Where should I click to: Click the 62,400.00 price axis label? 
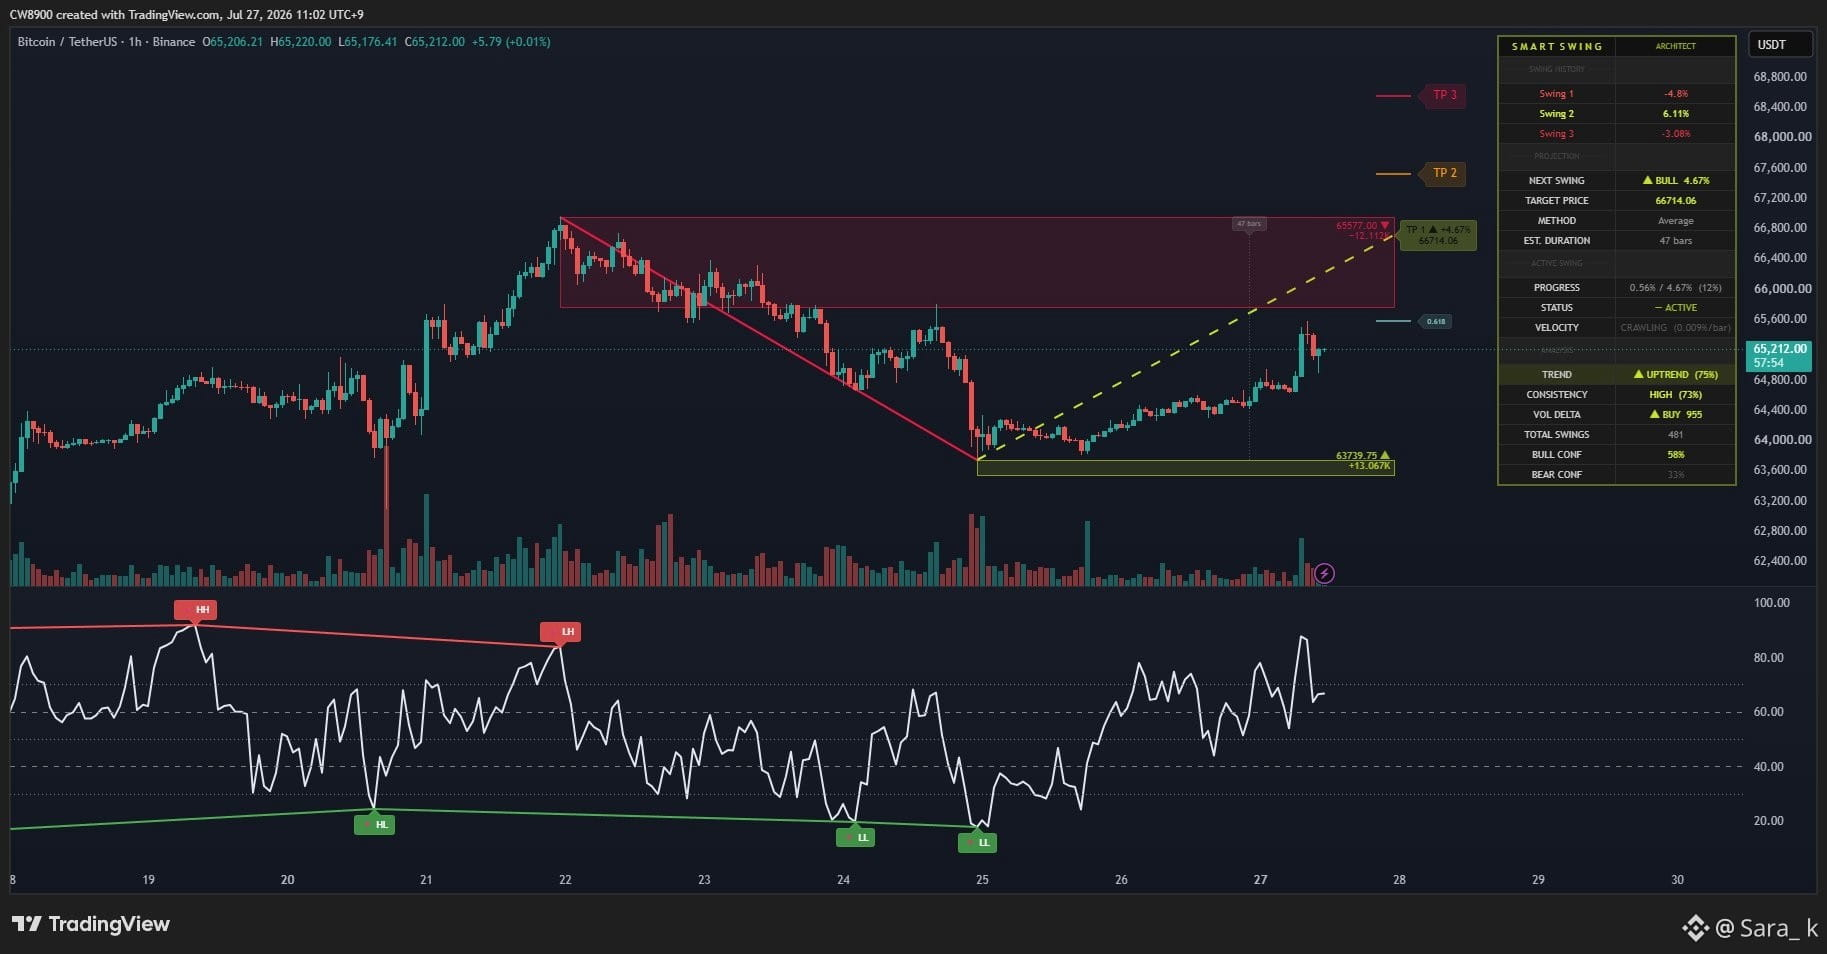tap(1780, 561)
